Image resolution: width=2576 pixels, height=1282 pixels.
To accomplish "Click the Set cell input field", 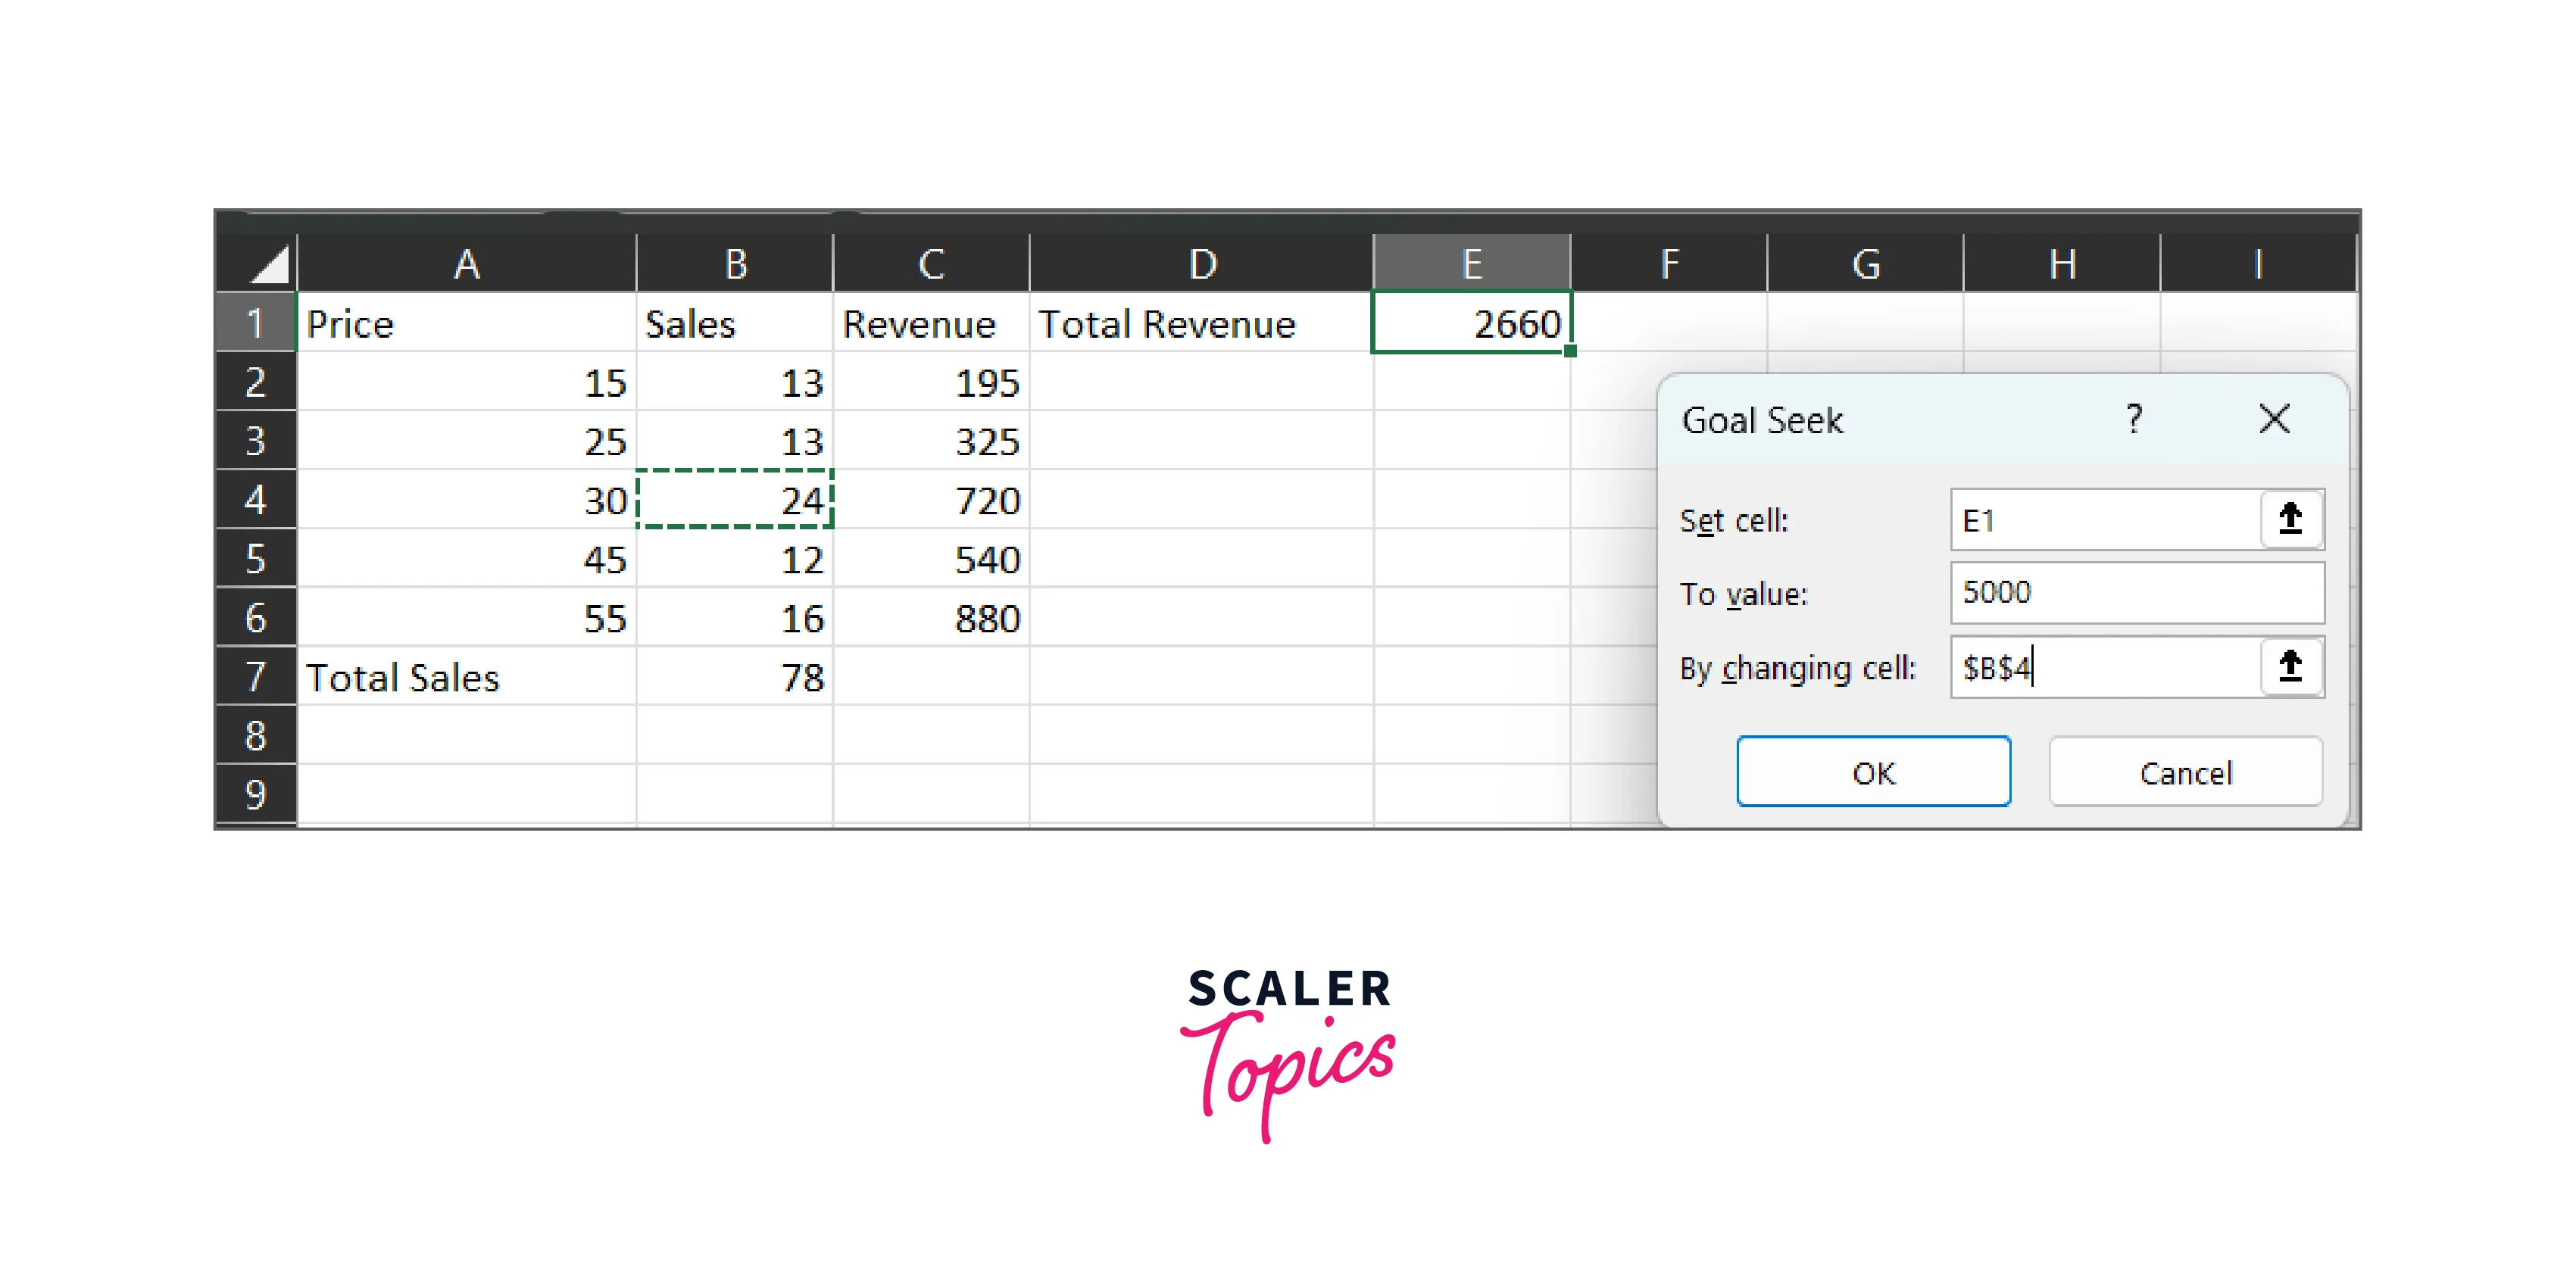I will pyautogui.click(x=2104, y=520).
